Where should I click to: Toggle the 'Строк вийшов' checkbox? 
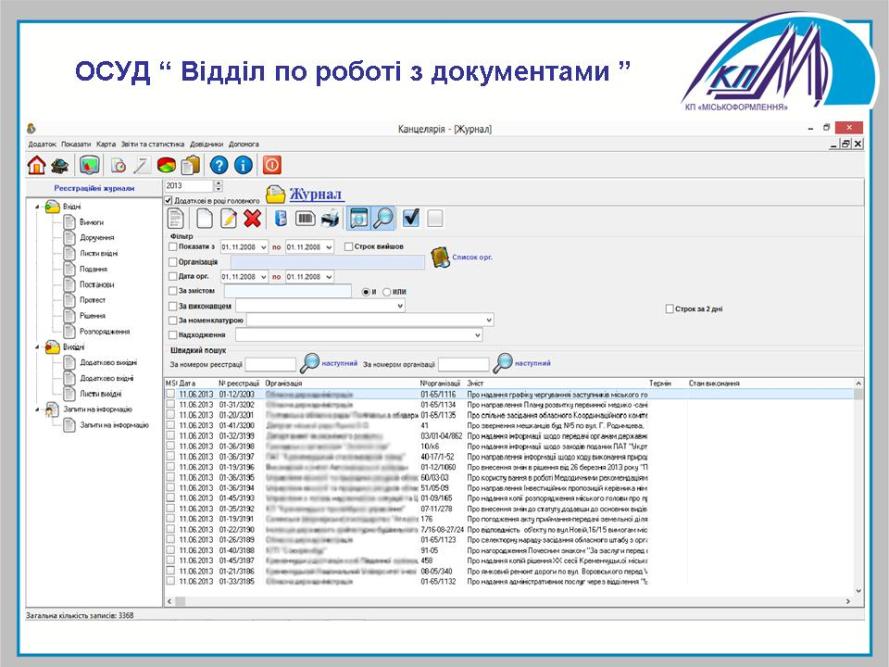pos(348,246)
